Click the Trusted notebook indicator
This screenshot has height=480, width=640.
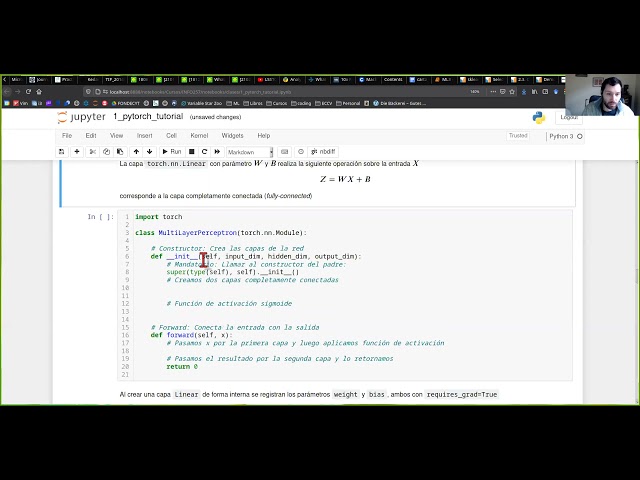pyautogui.click(x=518, y=136)
